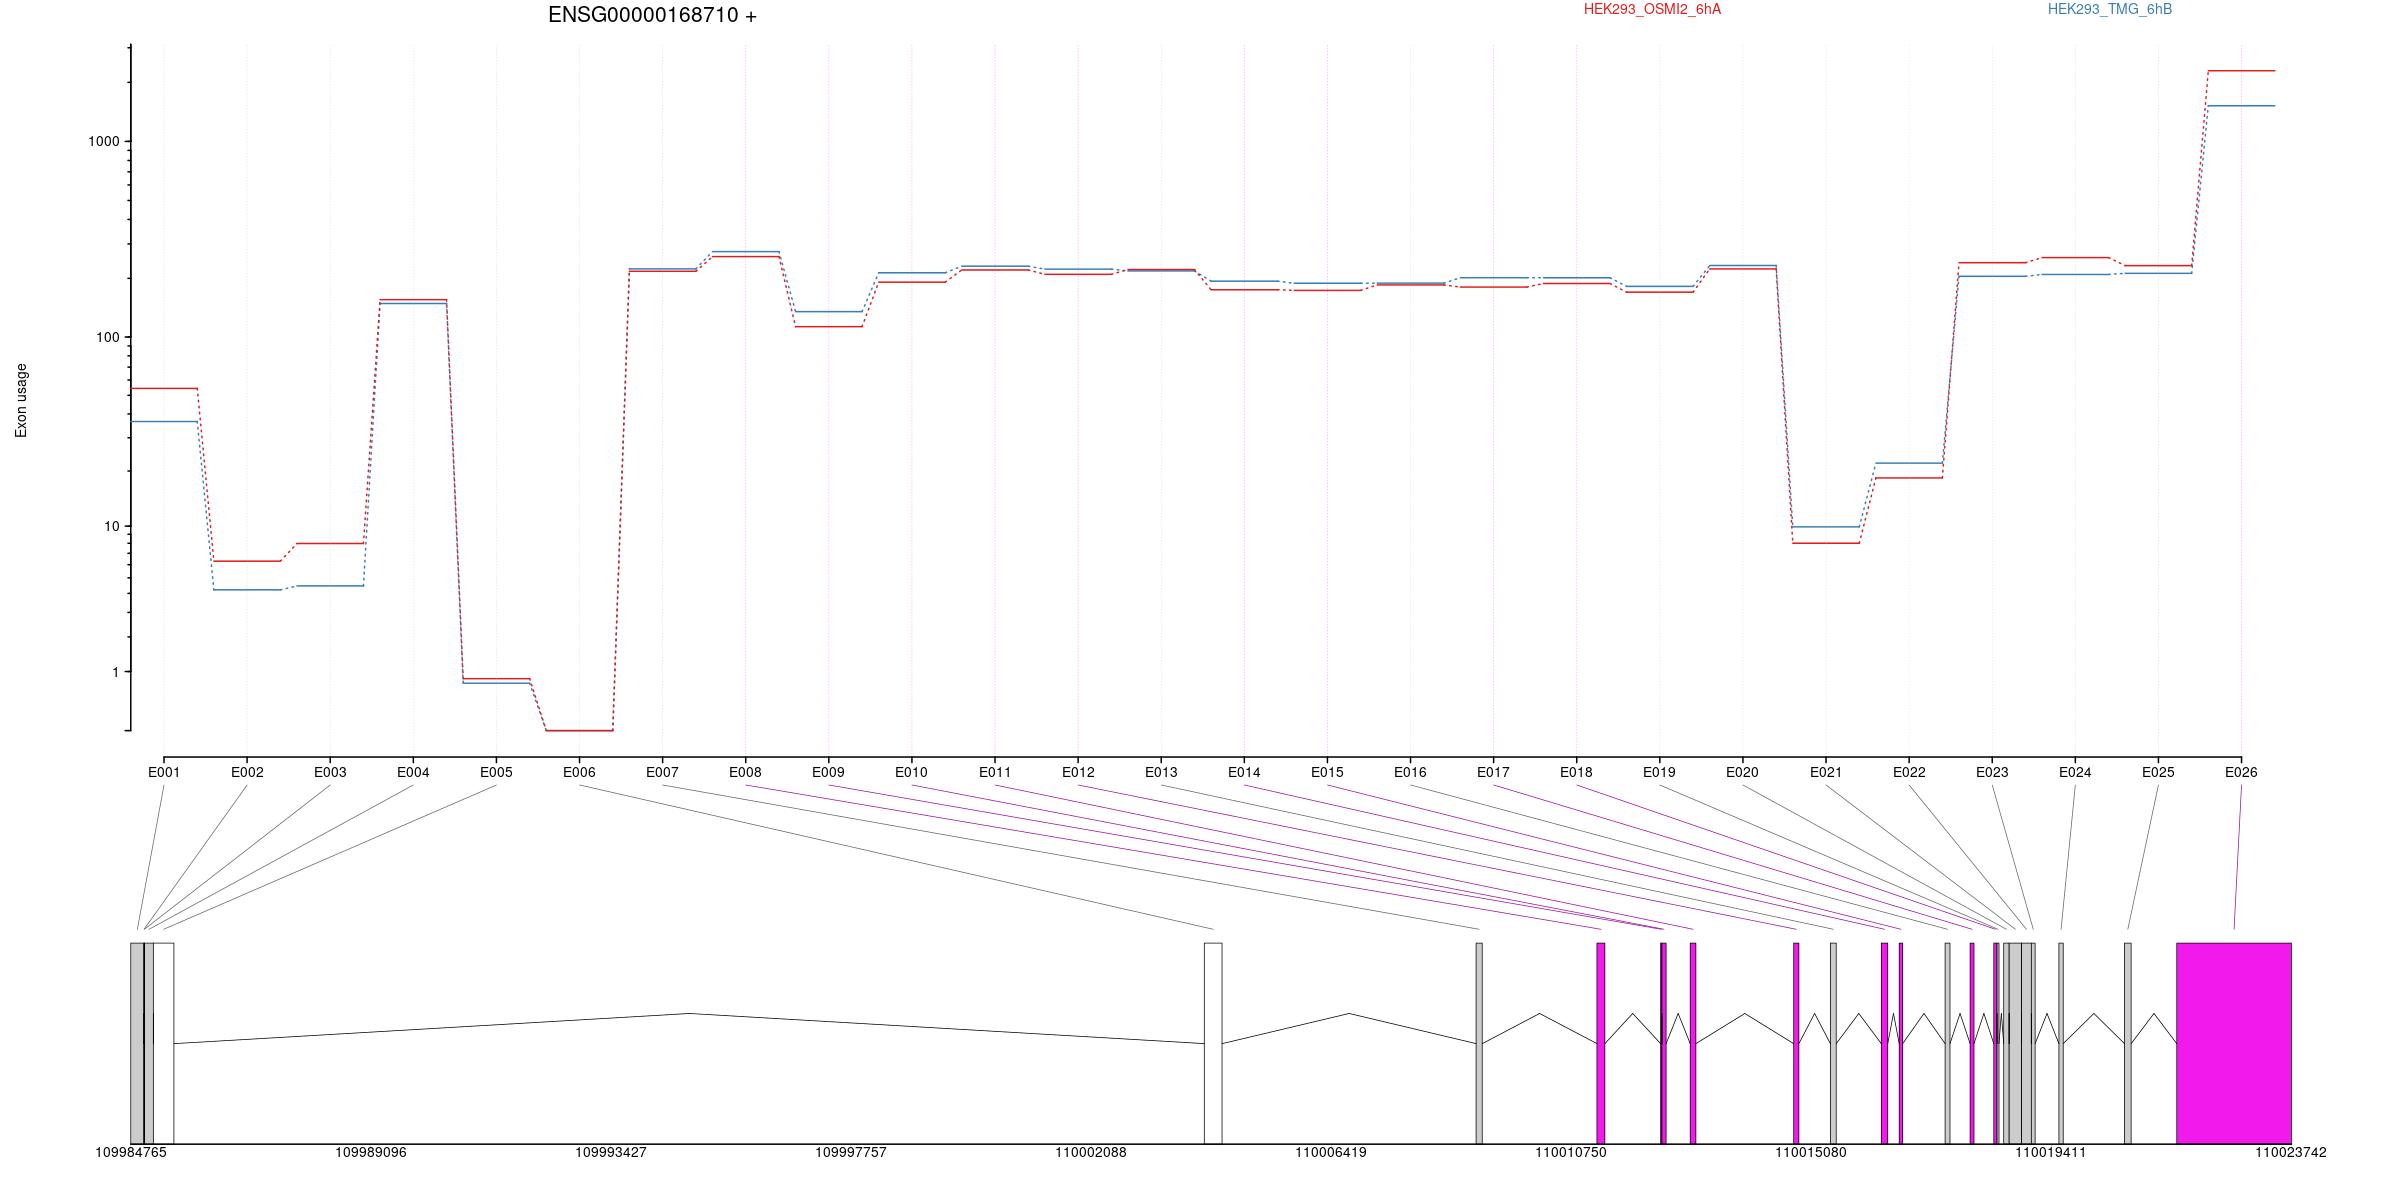Click exon label E022
2400x1200 pixels.
point(1909,772)
